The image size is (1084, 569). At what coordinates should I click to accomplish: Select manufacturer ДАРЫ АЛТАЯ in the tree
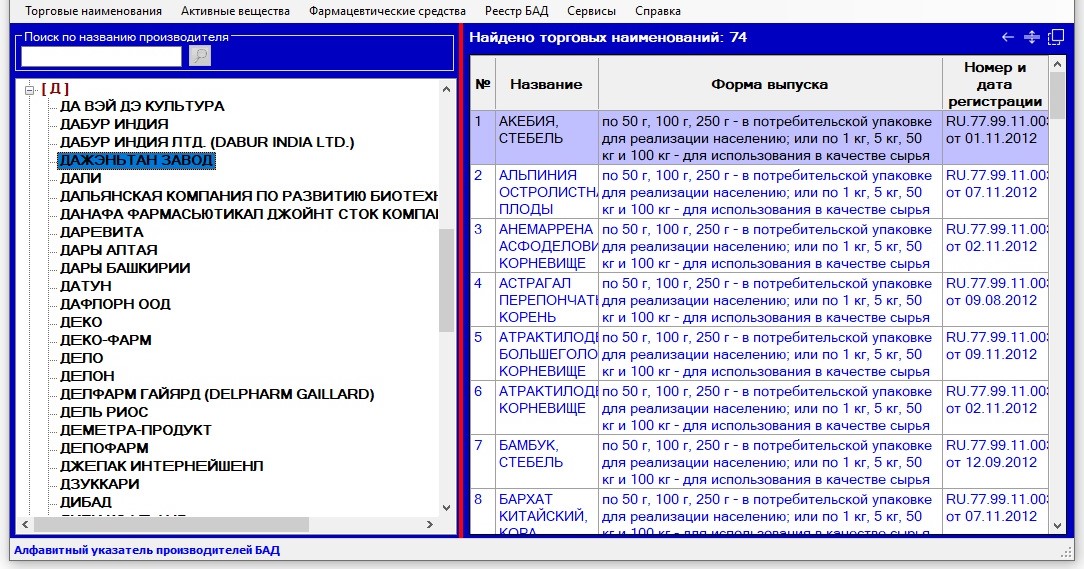(108, 250)
